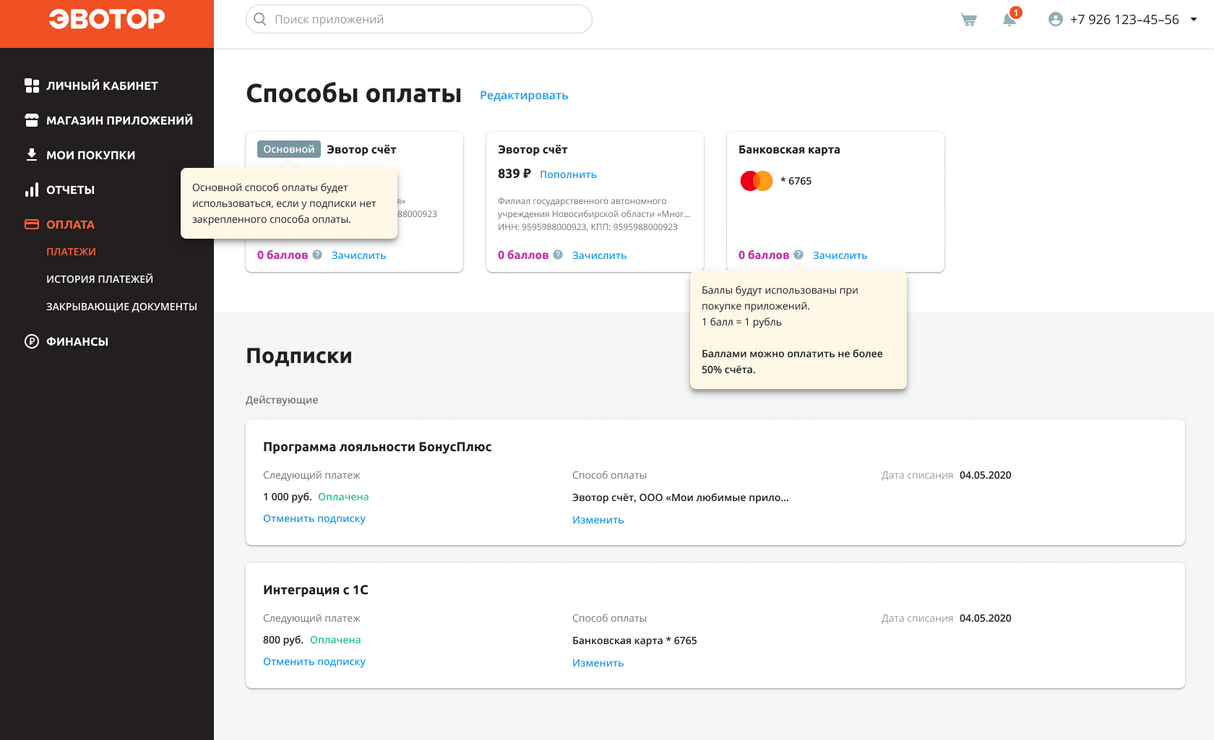This screenshot has height=740, width=1214.
Task: Click Редактировать link
Action: point(524,95)
